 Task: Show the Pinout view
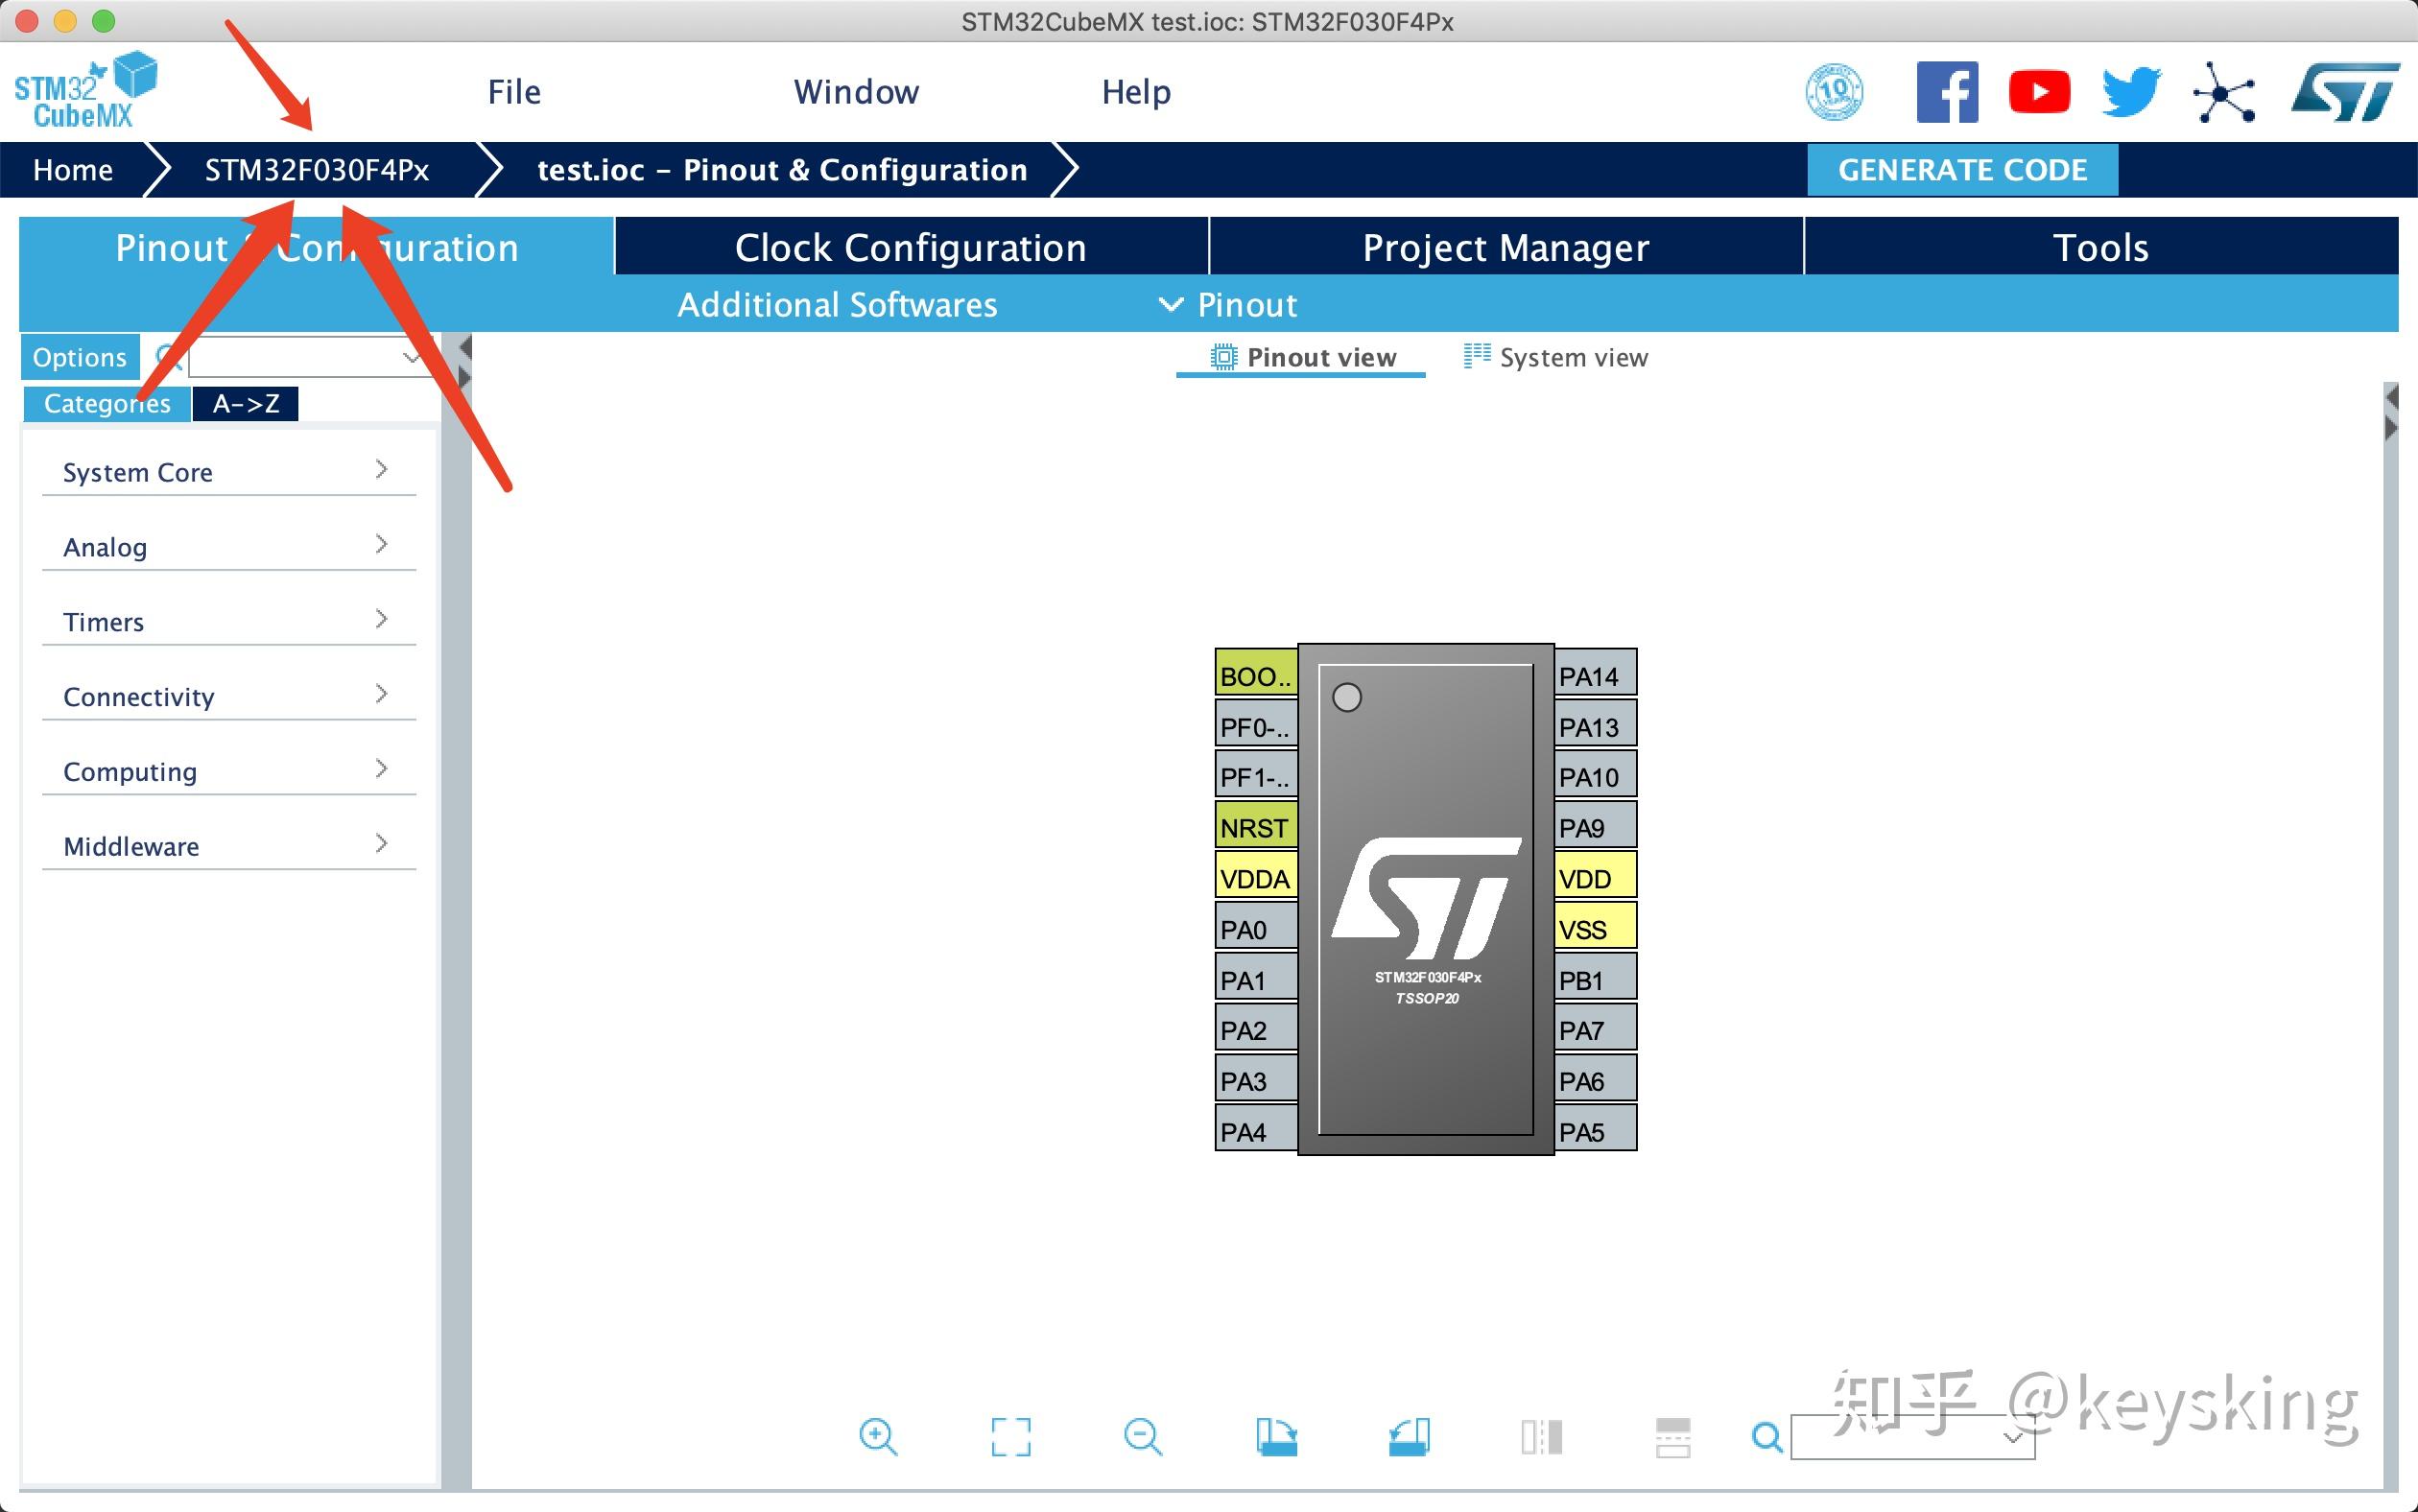1300,357
